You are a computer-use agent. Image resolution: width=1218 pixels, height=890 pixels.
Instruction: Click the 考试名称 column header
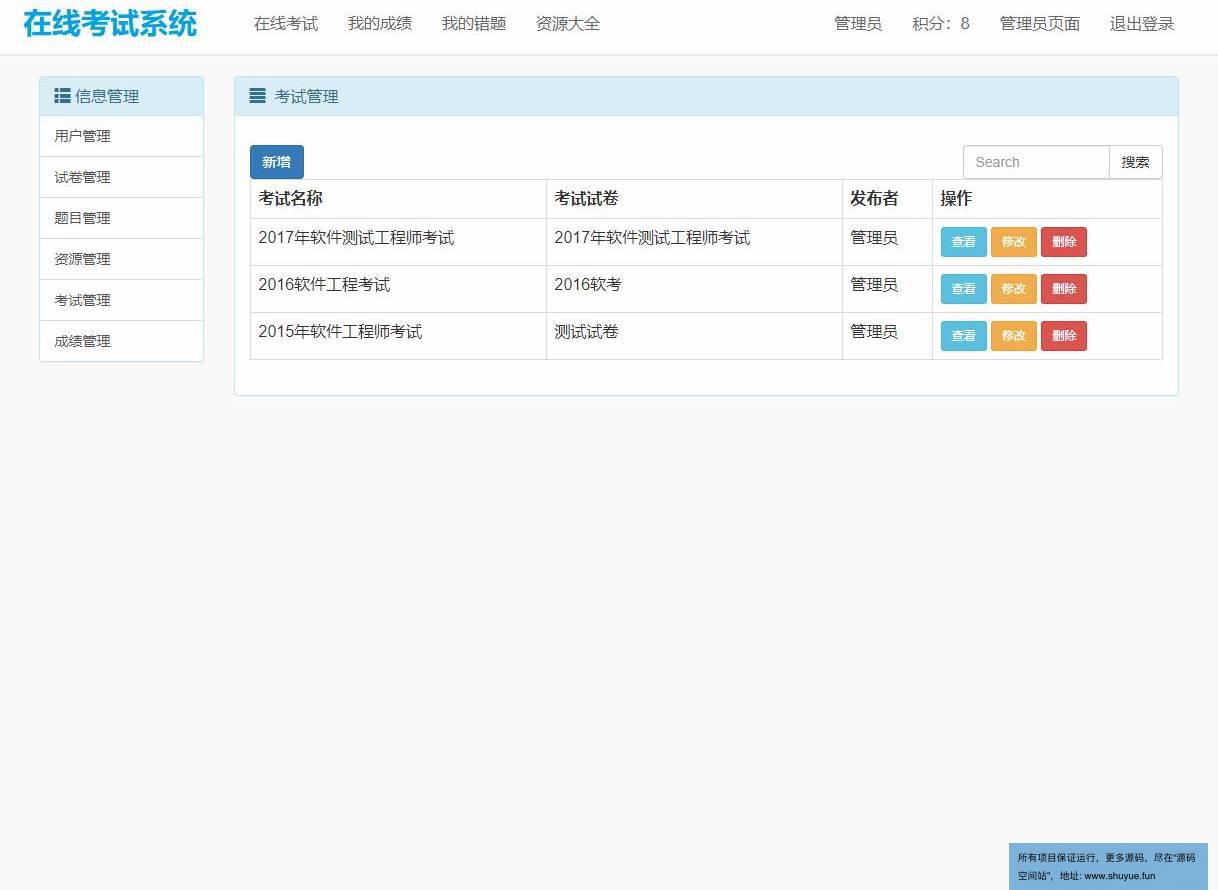(x=398, y=199)
